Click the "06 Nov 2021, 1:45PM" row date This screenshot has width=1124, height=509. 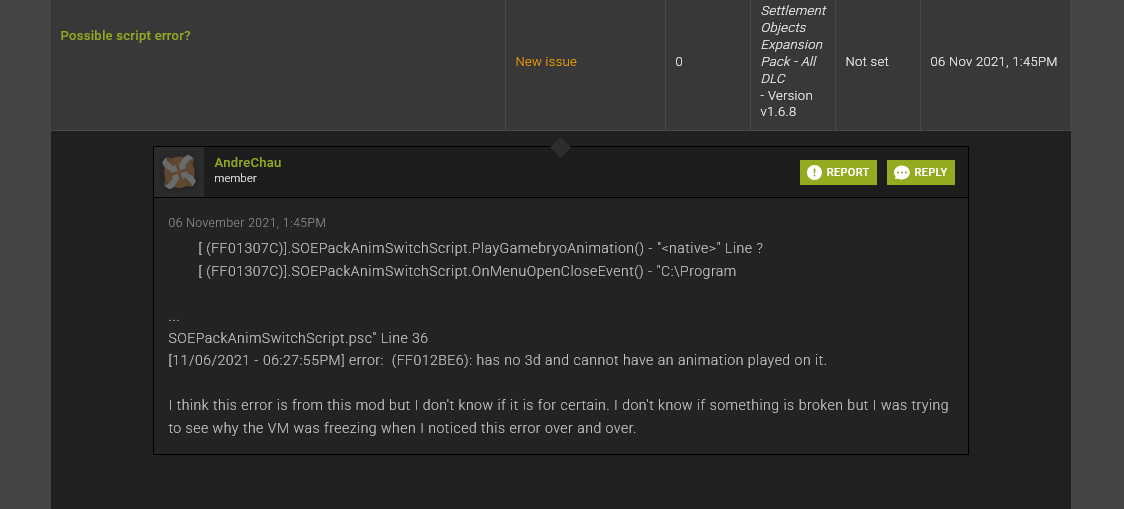pyautogui.click(x=993, y=62)
